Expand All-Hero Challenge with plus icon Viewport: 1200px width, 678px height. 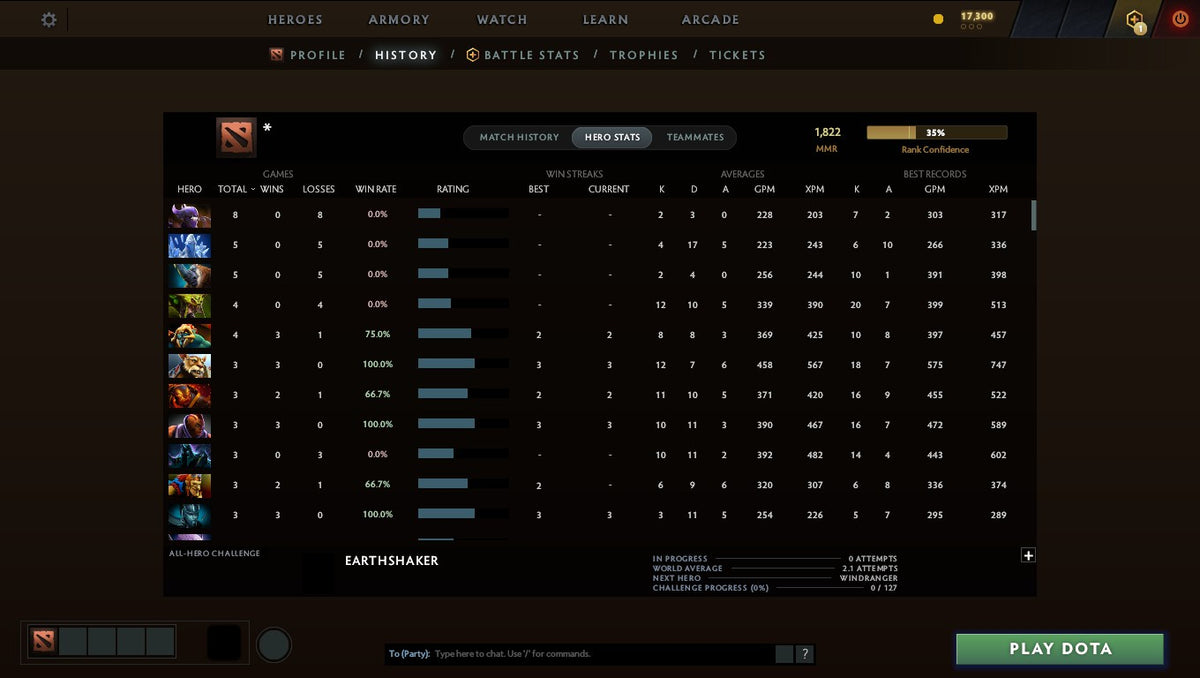(1028, 556)
